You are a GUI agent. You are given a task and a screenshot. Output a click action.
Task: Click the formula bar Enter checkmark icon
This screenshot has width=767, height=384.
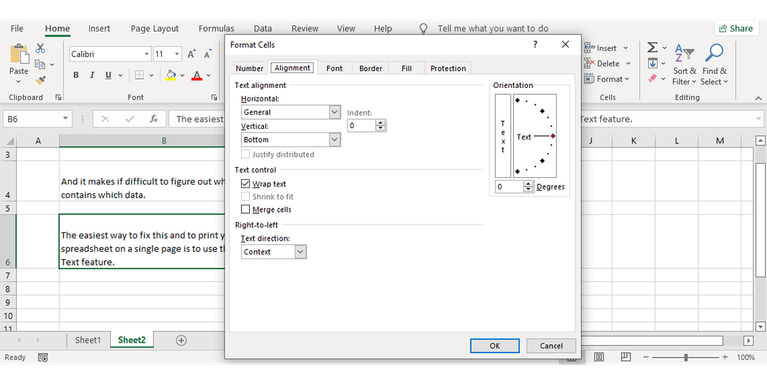(130, 119)
